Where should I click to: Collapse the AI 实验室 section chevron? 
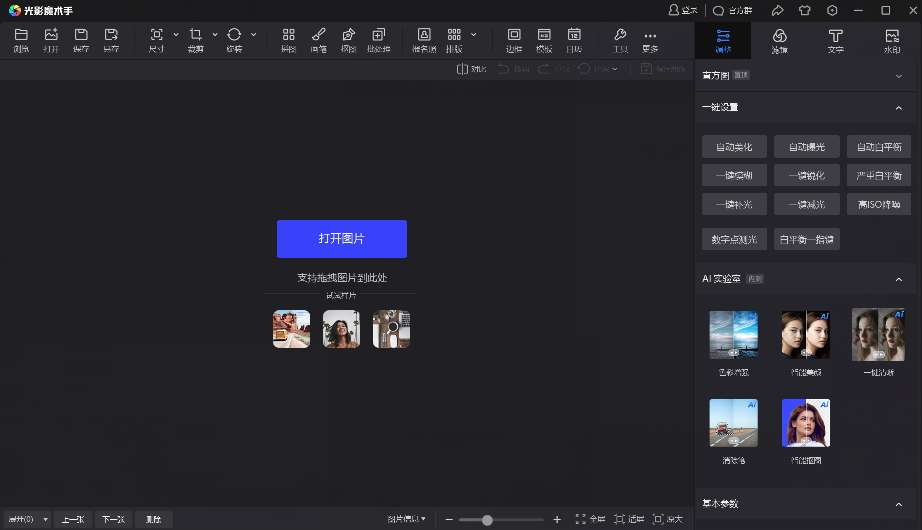898,279
